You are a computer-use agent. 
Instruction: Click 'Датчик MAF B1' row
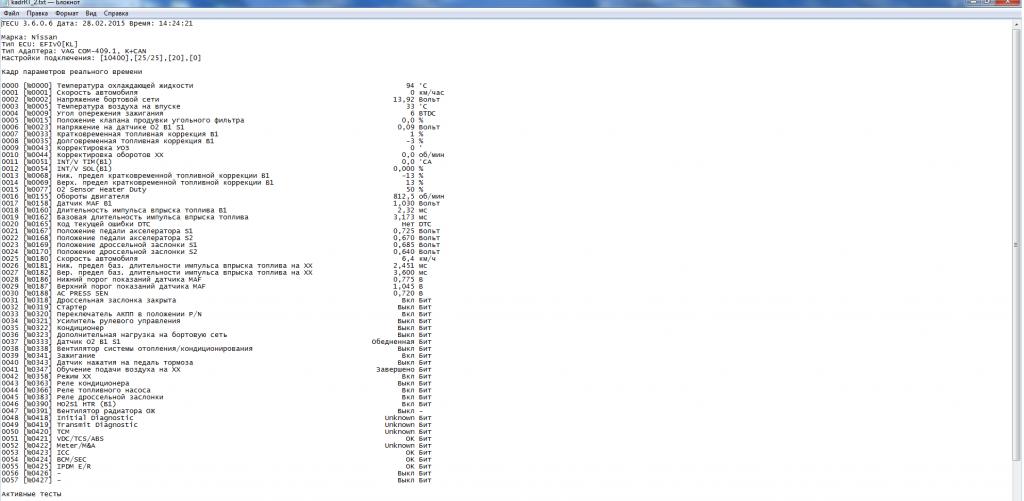(223, 203)
